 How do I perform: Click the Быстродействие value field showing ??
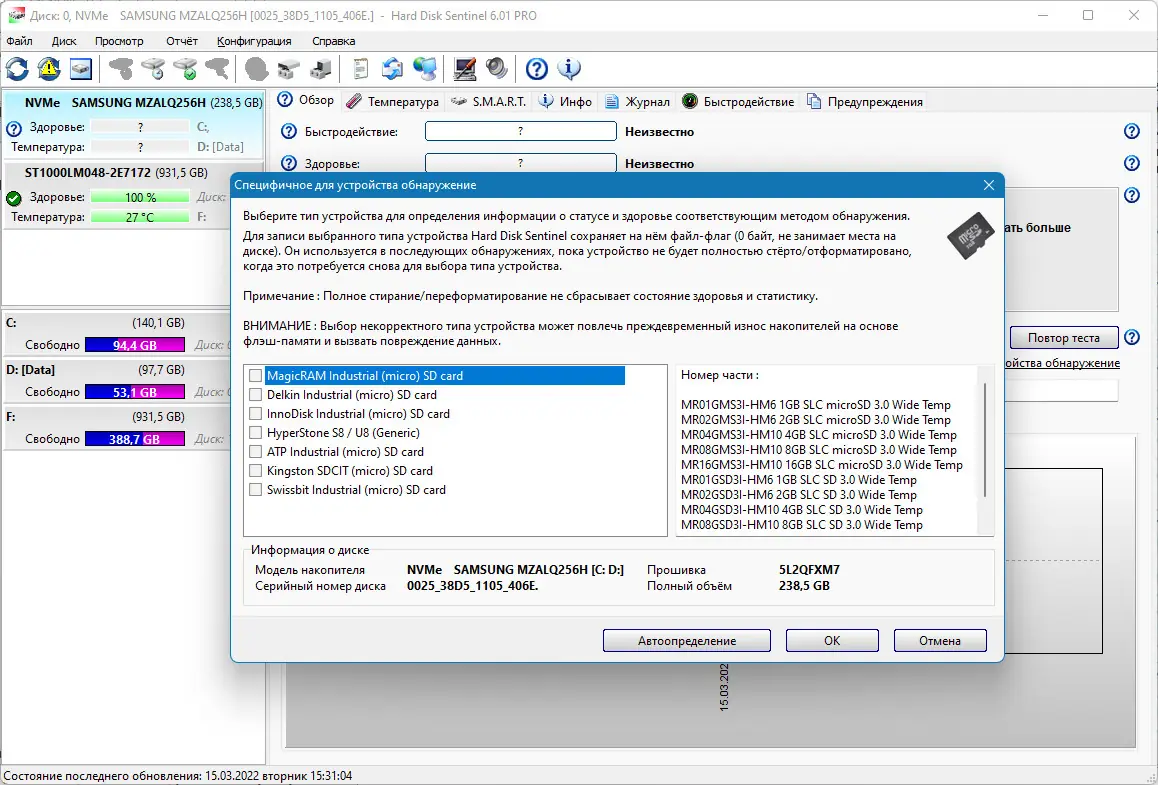tap(521, 131)
